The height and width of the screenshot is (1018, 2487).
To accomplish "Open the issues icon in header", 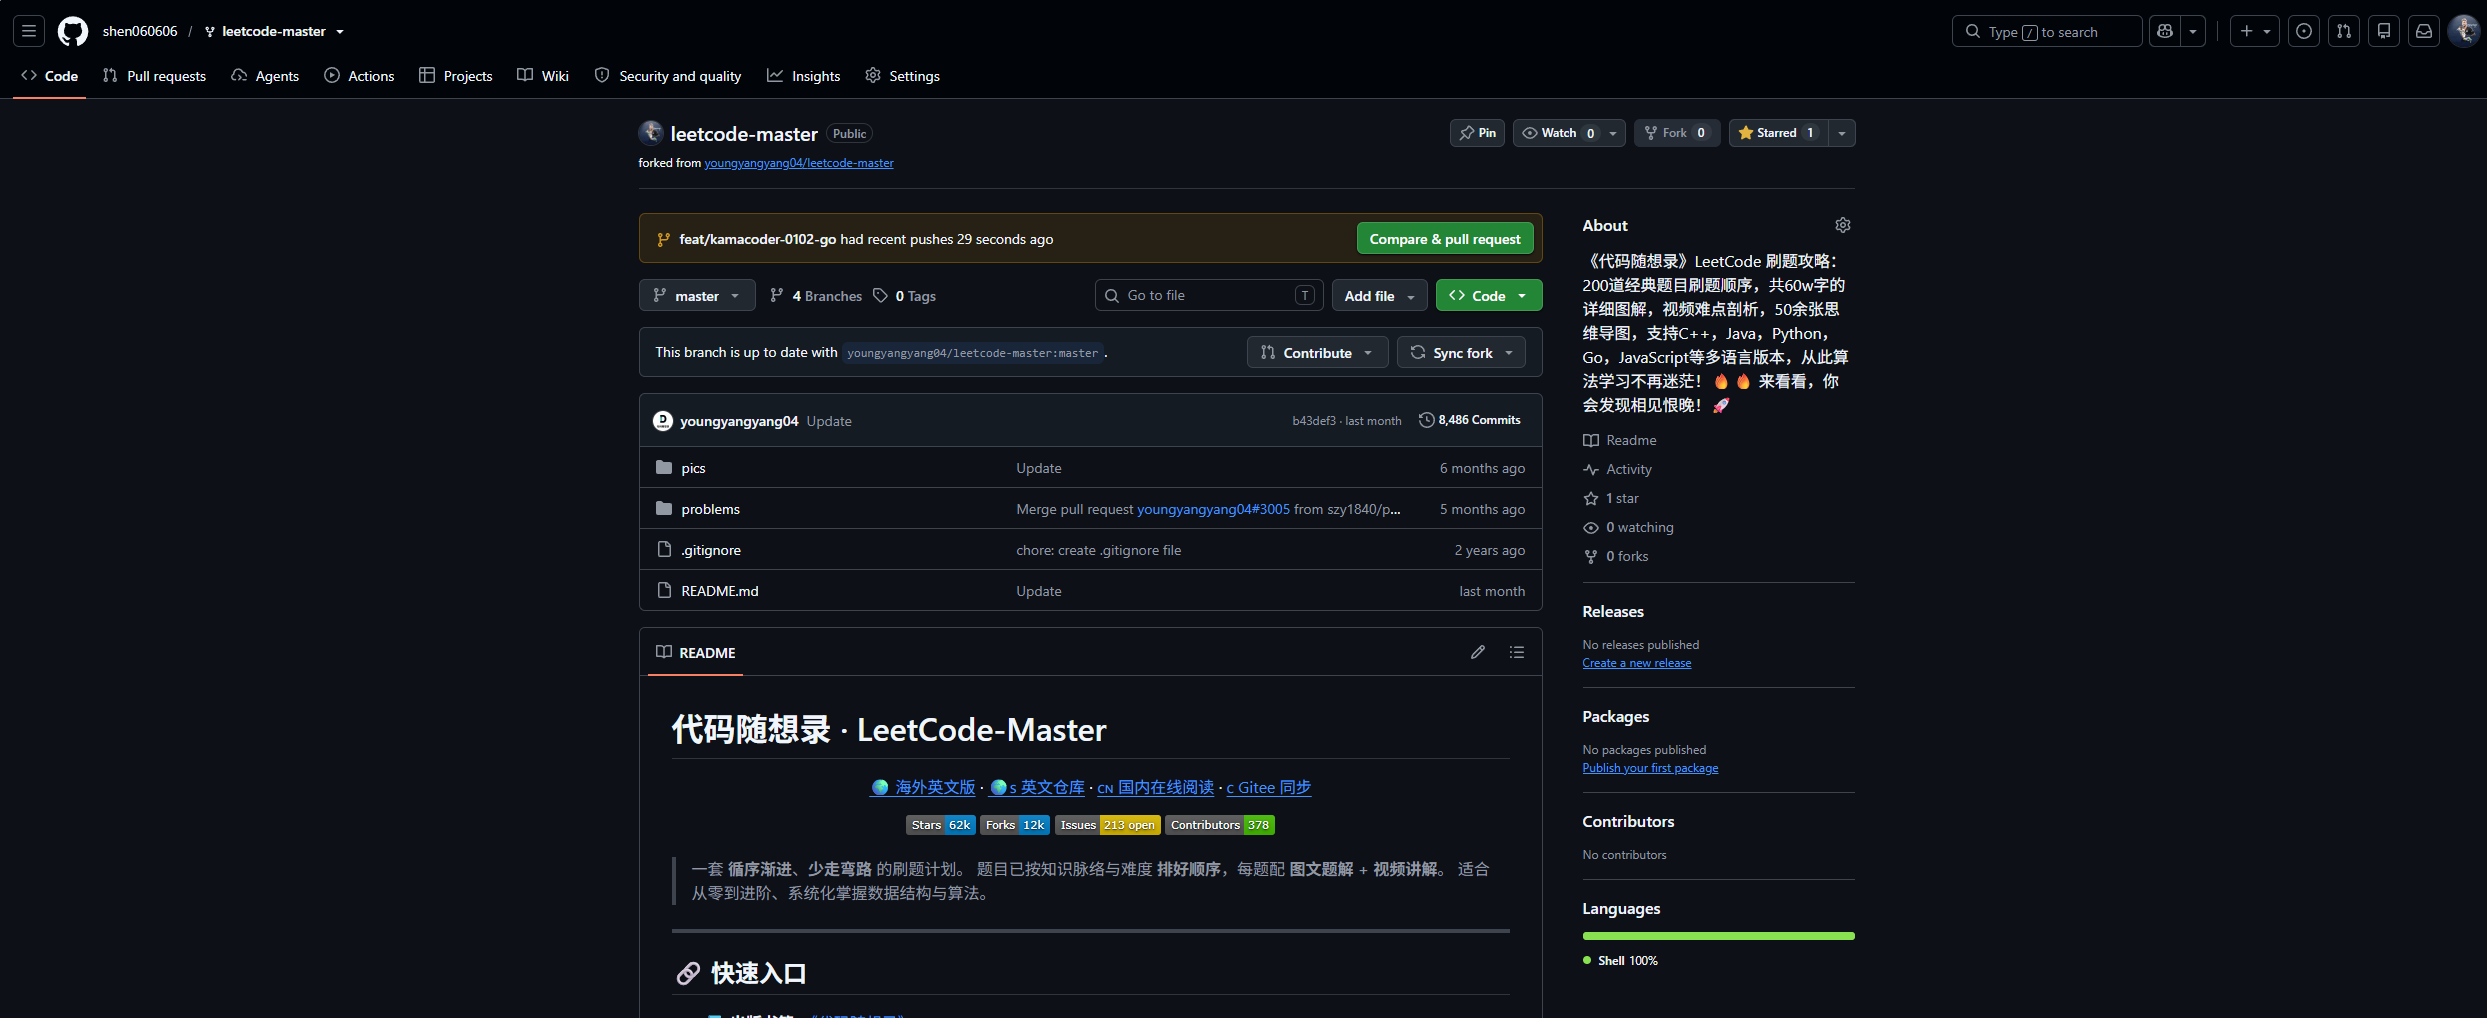I will pos(2304,32).
